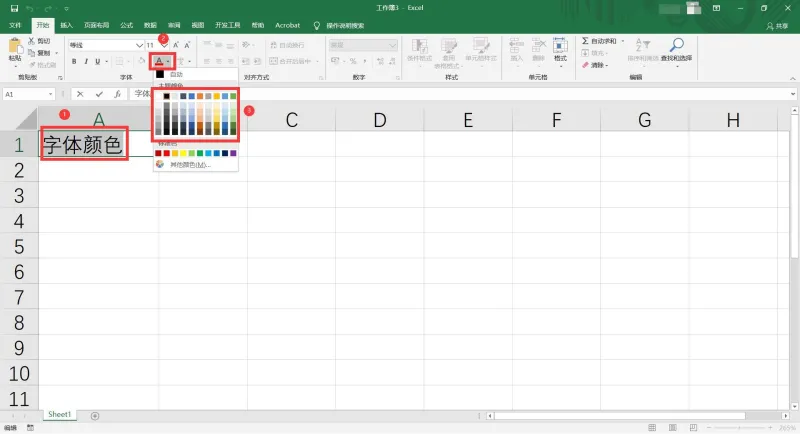Click the Share button at top right
Viewport: 800px width, 434px height.
point(777,26)
